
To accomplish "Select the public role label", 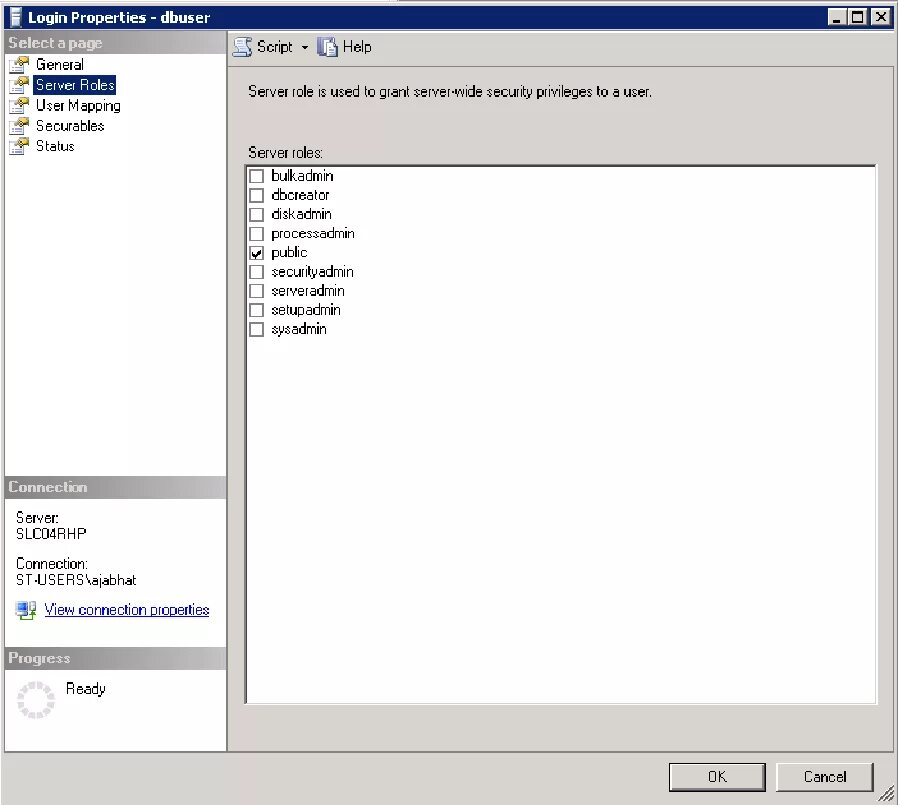I will click(289, 252).
